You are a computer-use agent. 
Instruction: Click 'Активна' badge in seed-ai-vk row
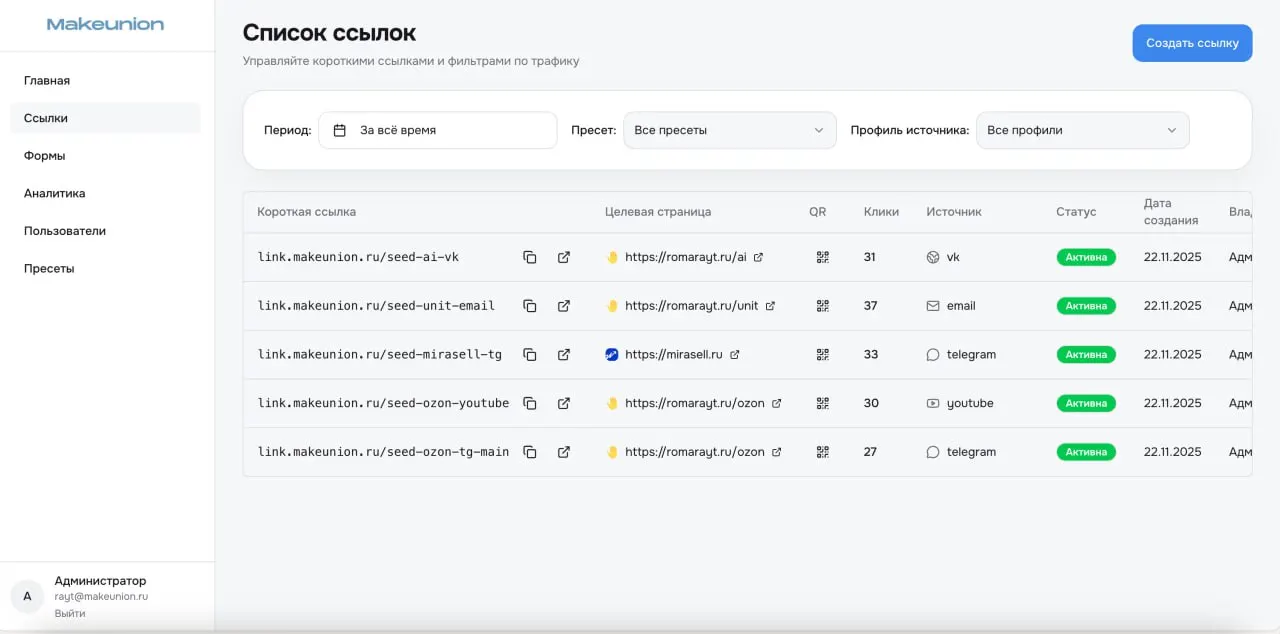1086,257
